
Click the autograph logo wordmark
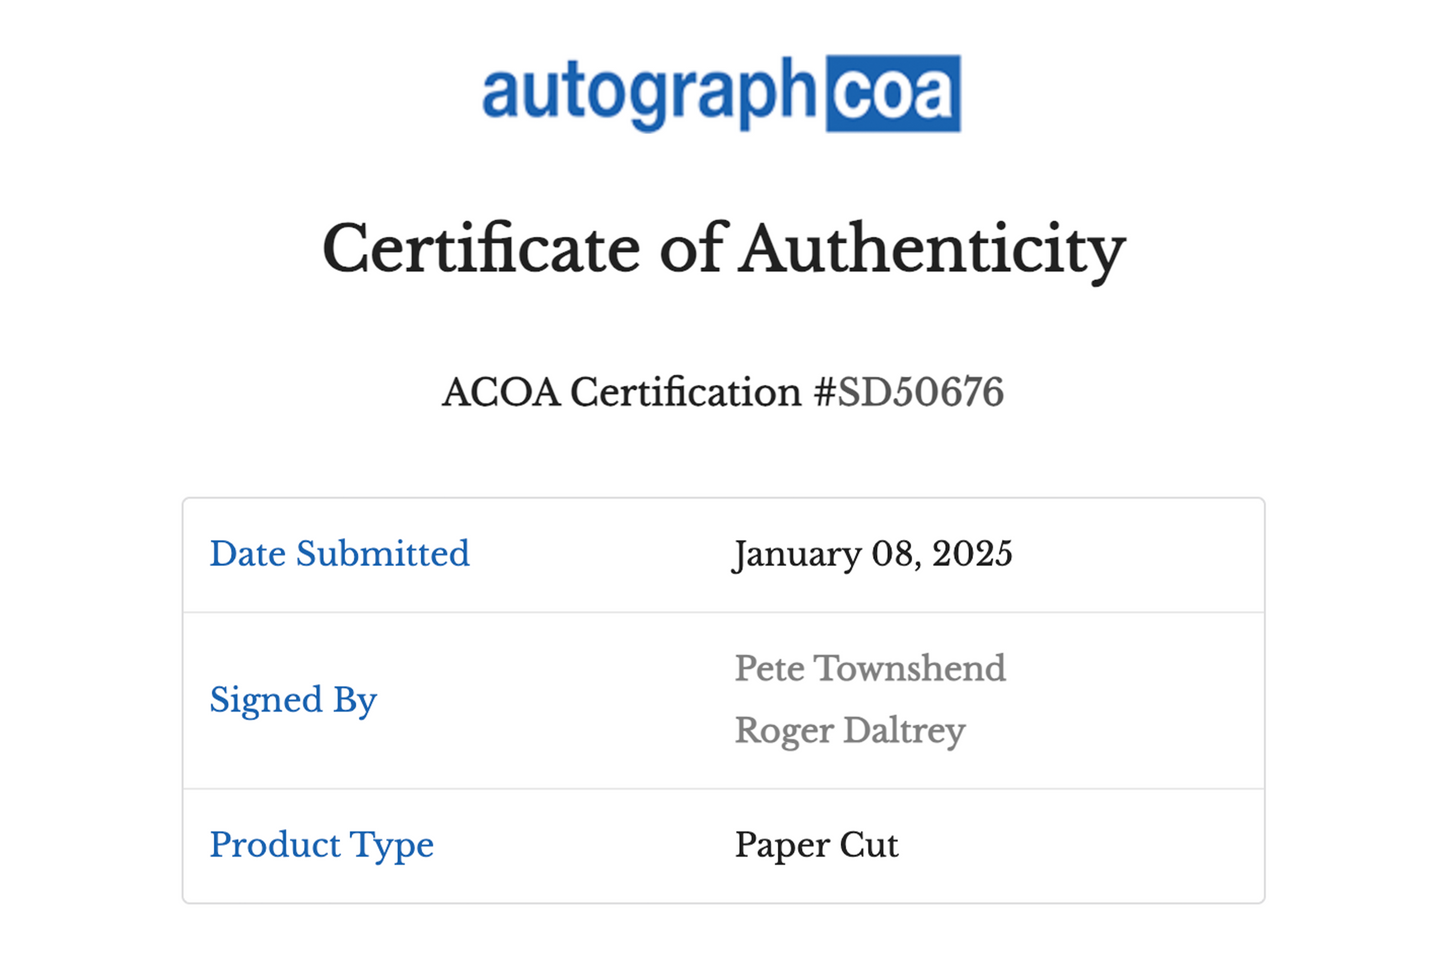click(x=649, y=93)
